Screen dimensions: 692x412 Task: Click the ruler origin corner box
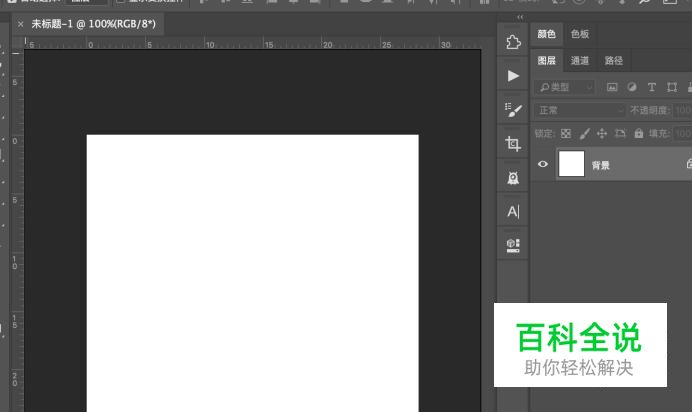point(16,43)
